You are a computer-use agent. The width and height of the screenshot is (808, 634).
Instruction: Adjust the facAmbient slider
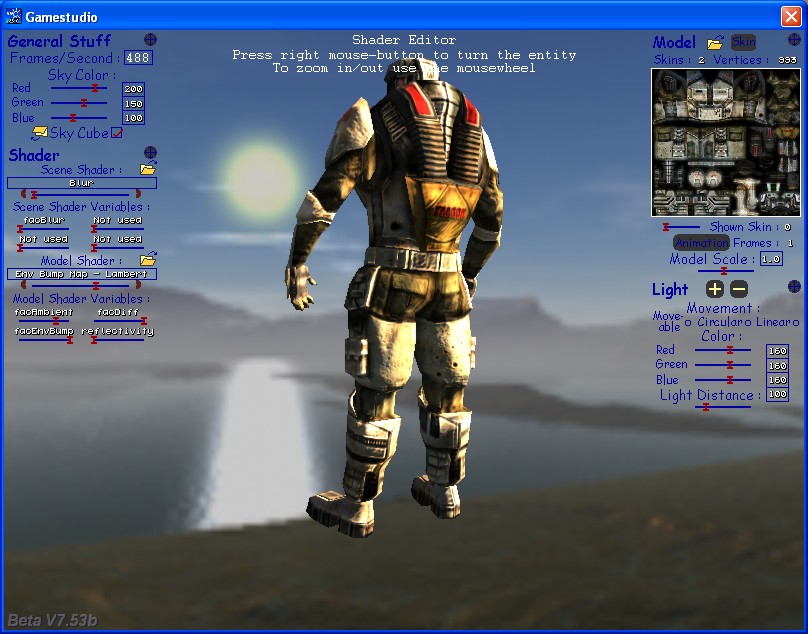click(43, 321)
